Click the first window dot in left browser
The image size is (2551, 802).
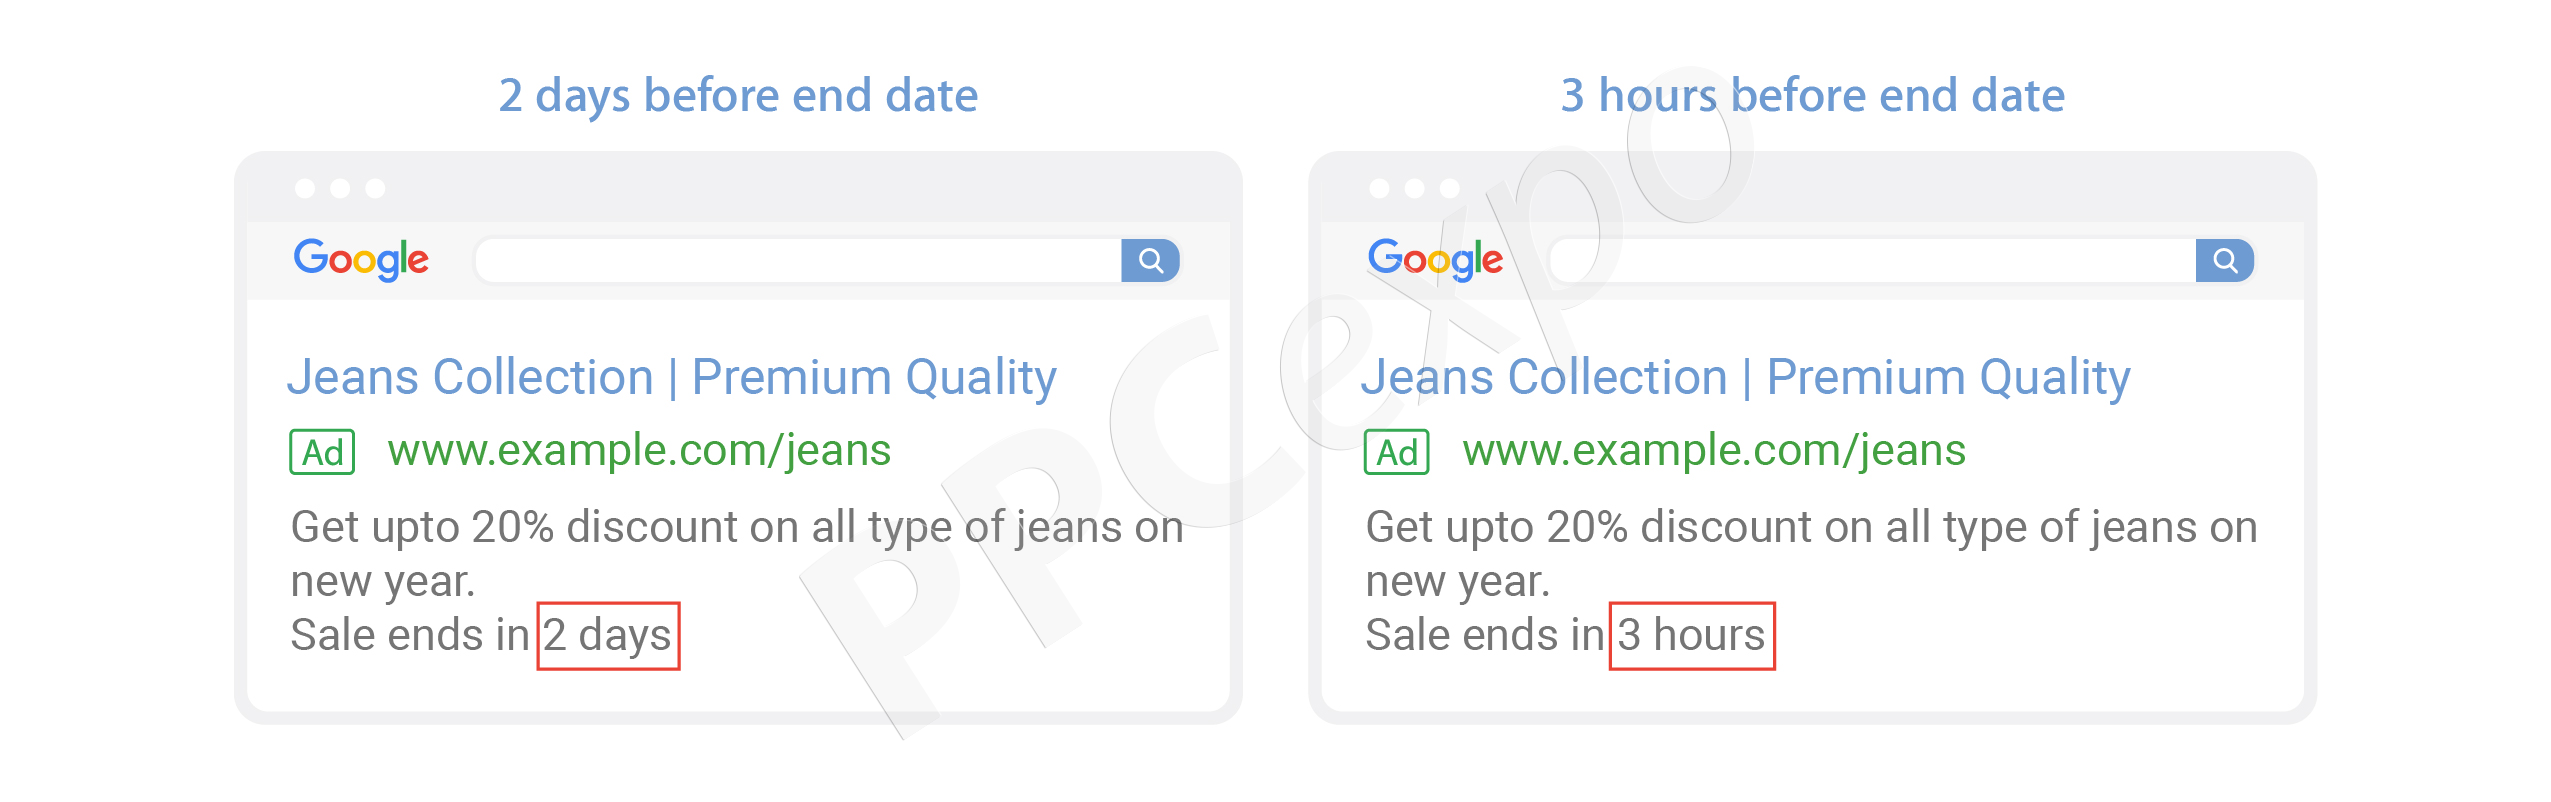pos(306,188)
